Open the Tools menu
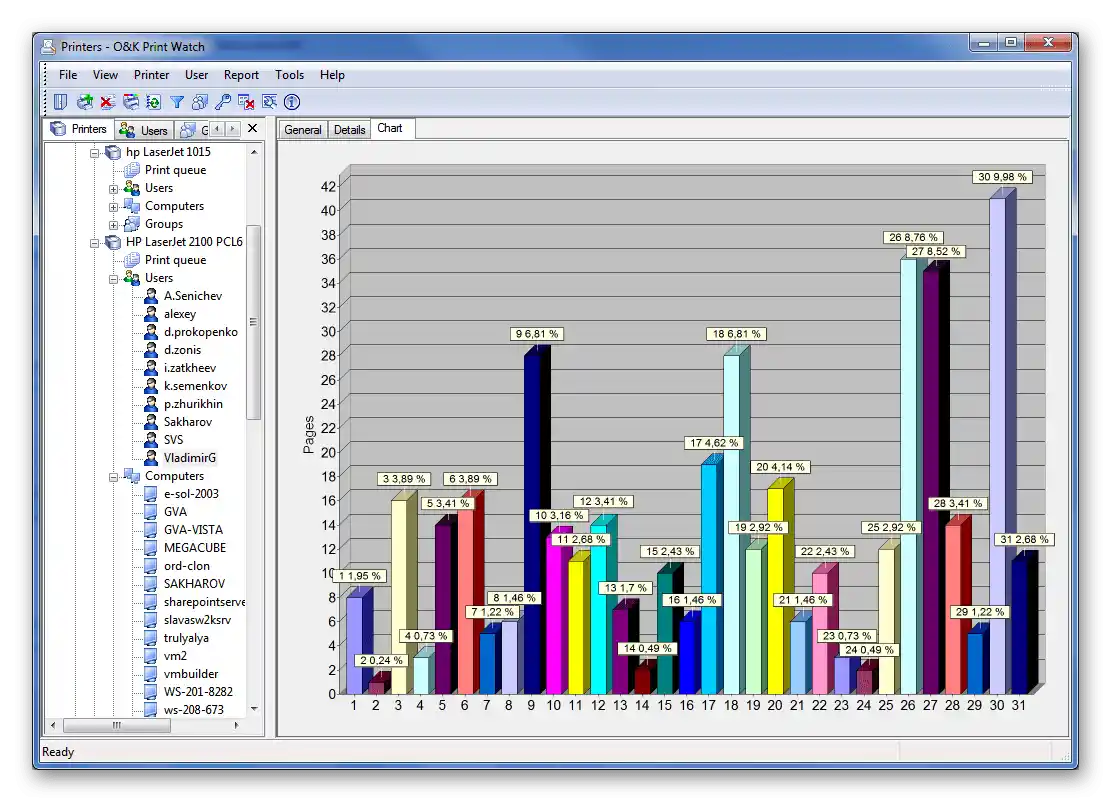 point(290,74)
